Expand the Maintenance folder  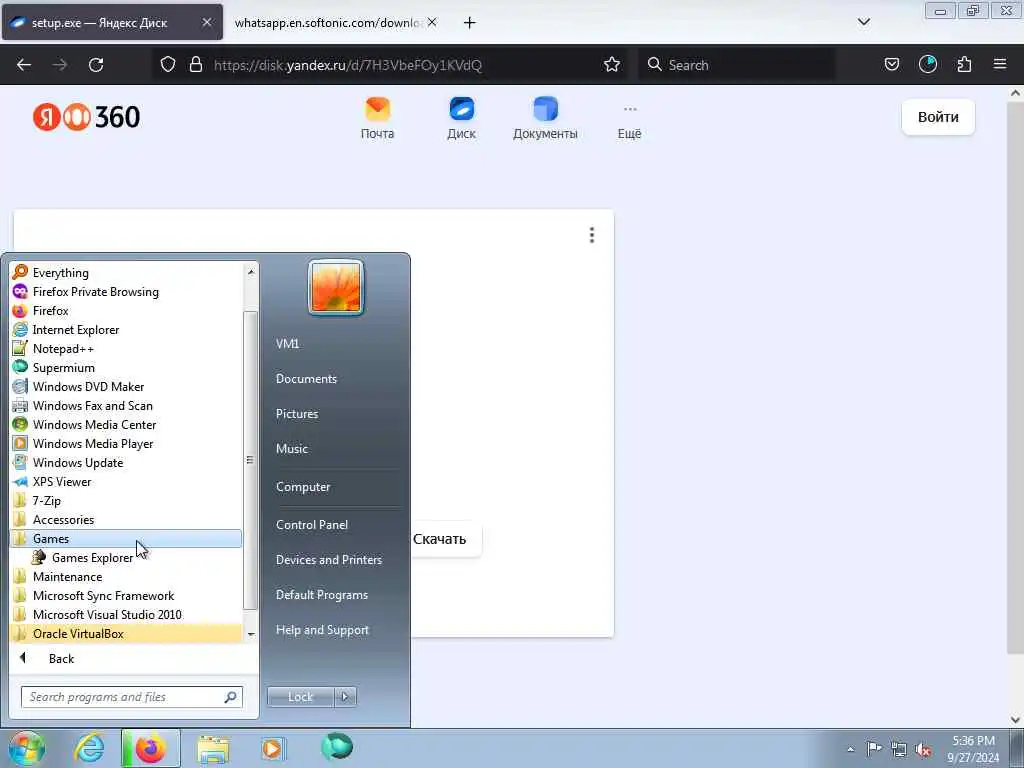coord(126,577)
